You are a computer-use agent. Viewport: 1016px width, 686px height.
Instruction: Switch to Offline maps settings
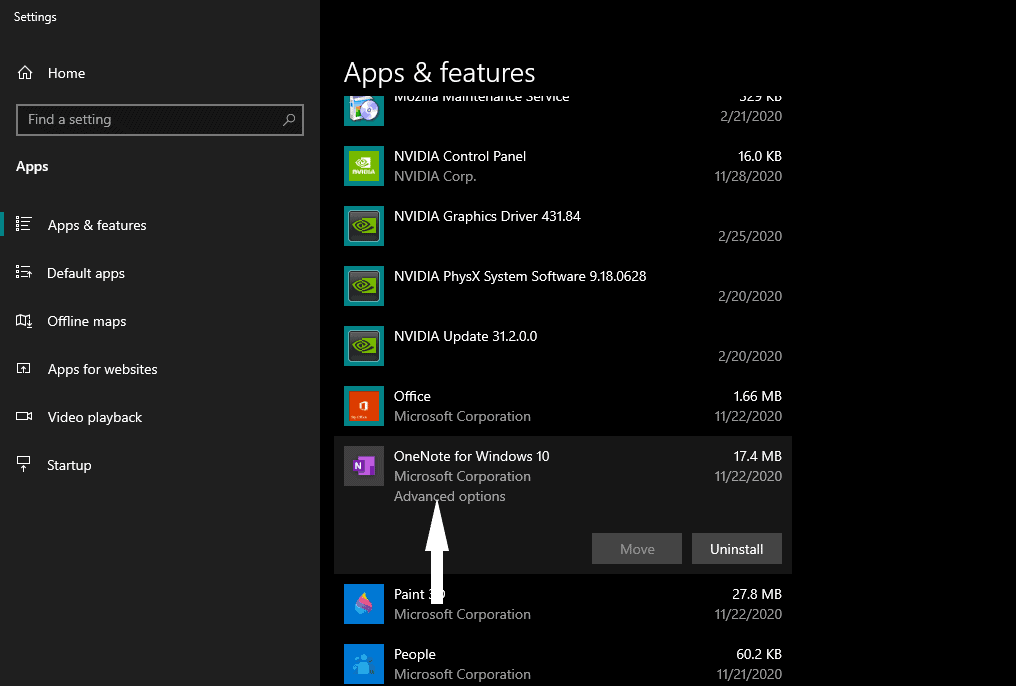click(x=87, y=321)
